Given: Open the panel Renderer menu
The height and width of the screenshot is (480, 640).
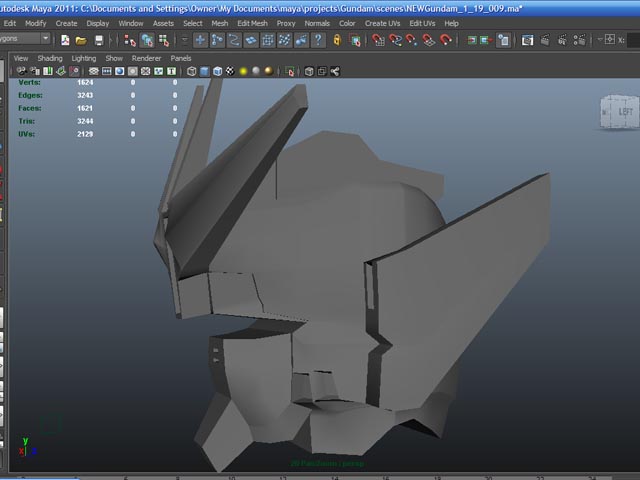Looking at the screenshot, I should pyautogui.click(x=146, y=58).
